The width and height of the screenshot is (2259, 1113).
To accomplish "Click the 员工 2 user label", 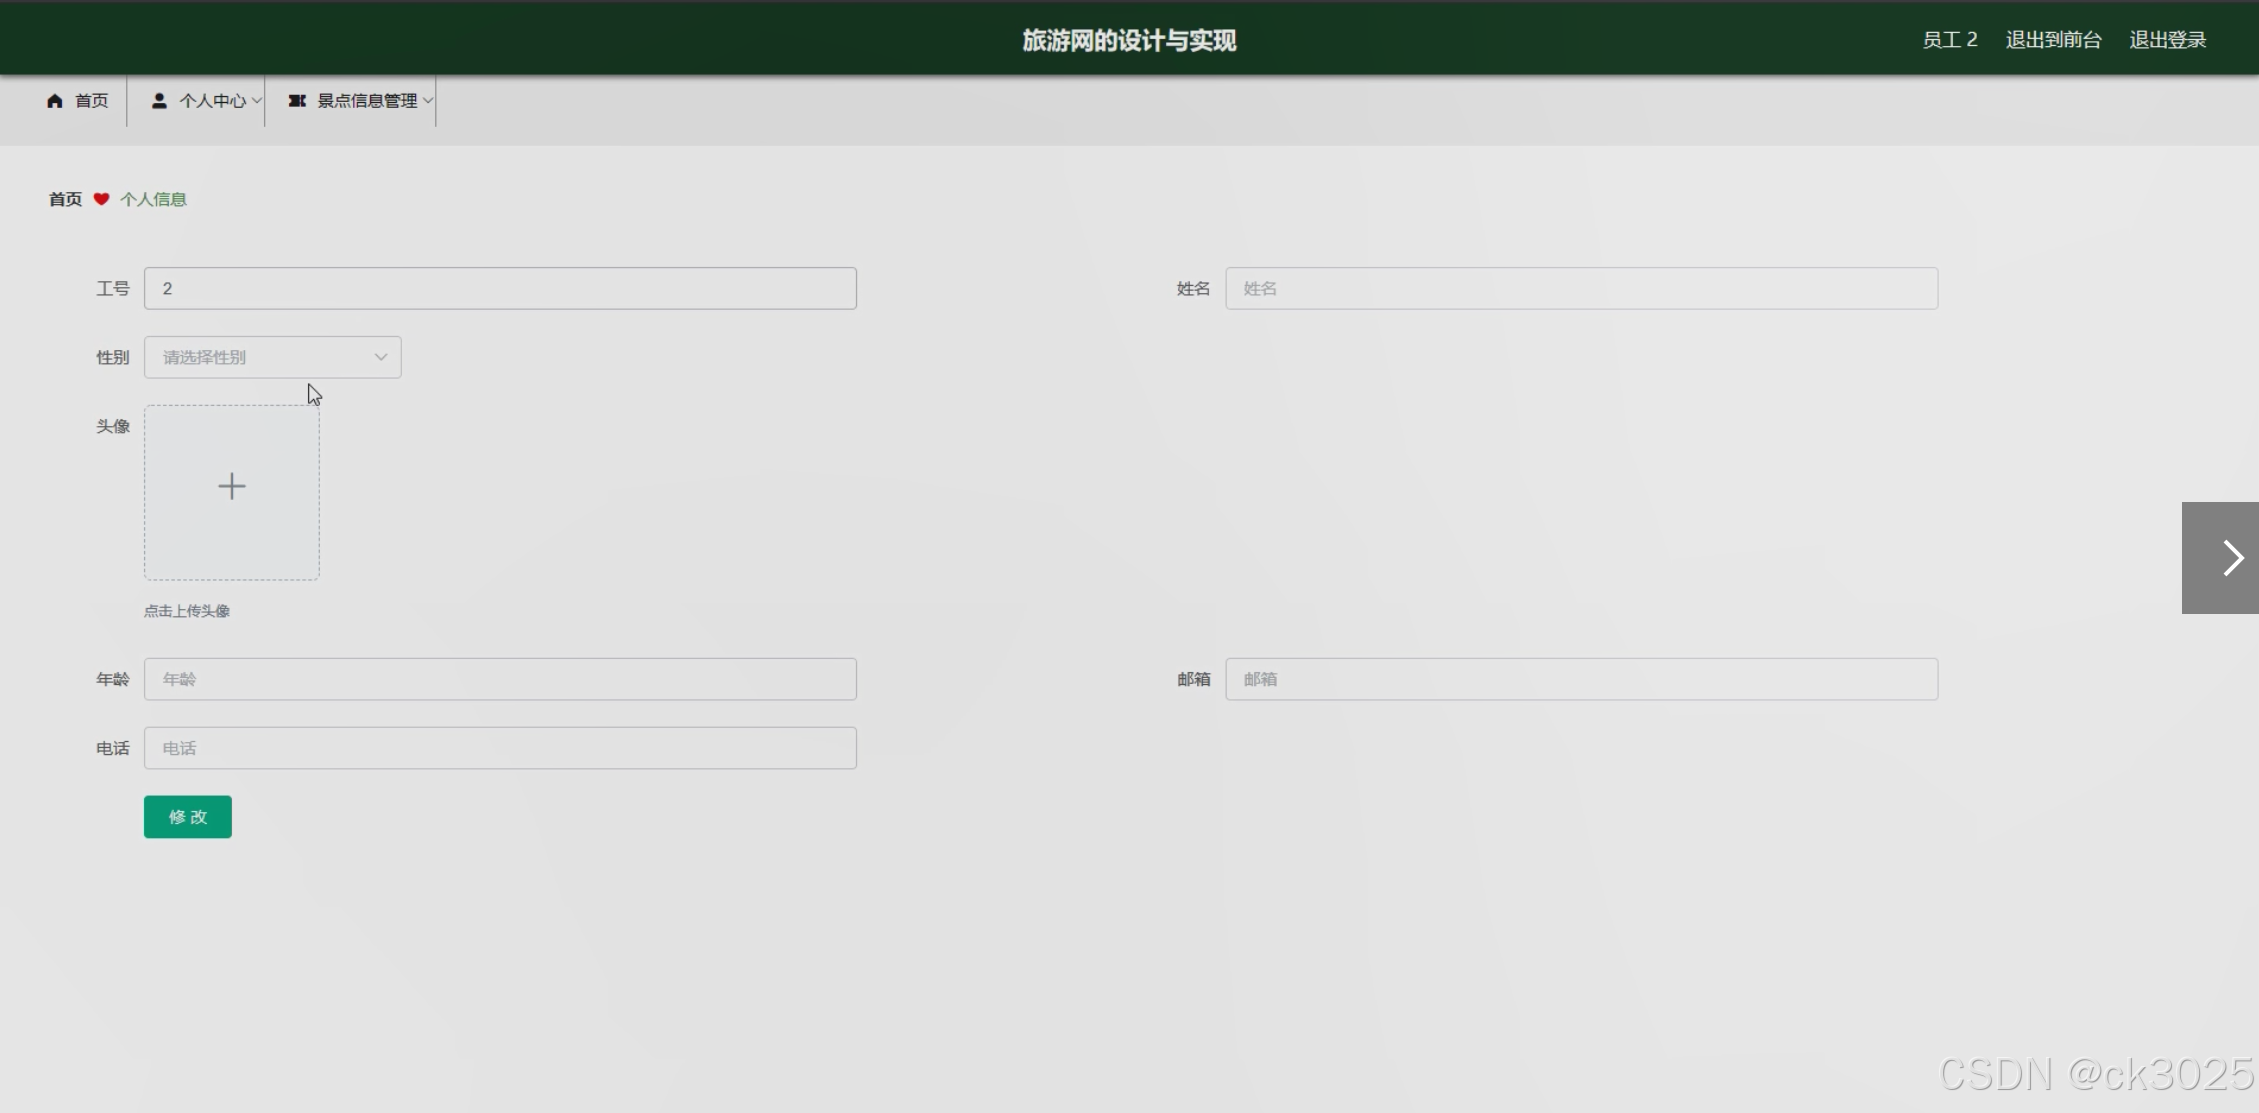I will click(x=1949, y=40).
